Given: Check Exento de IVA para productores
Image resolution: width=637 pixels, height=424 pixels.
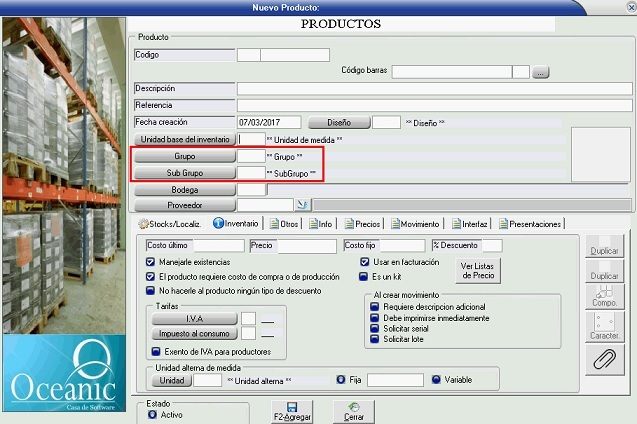Looking at the screenshot, I should 156,352.
